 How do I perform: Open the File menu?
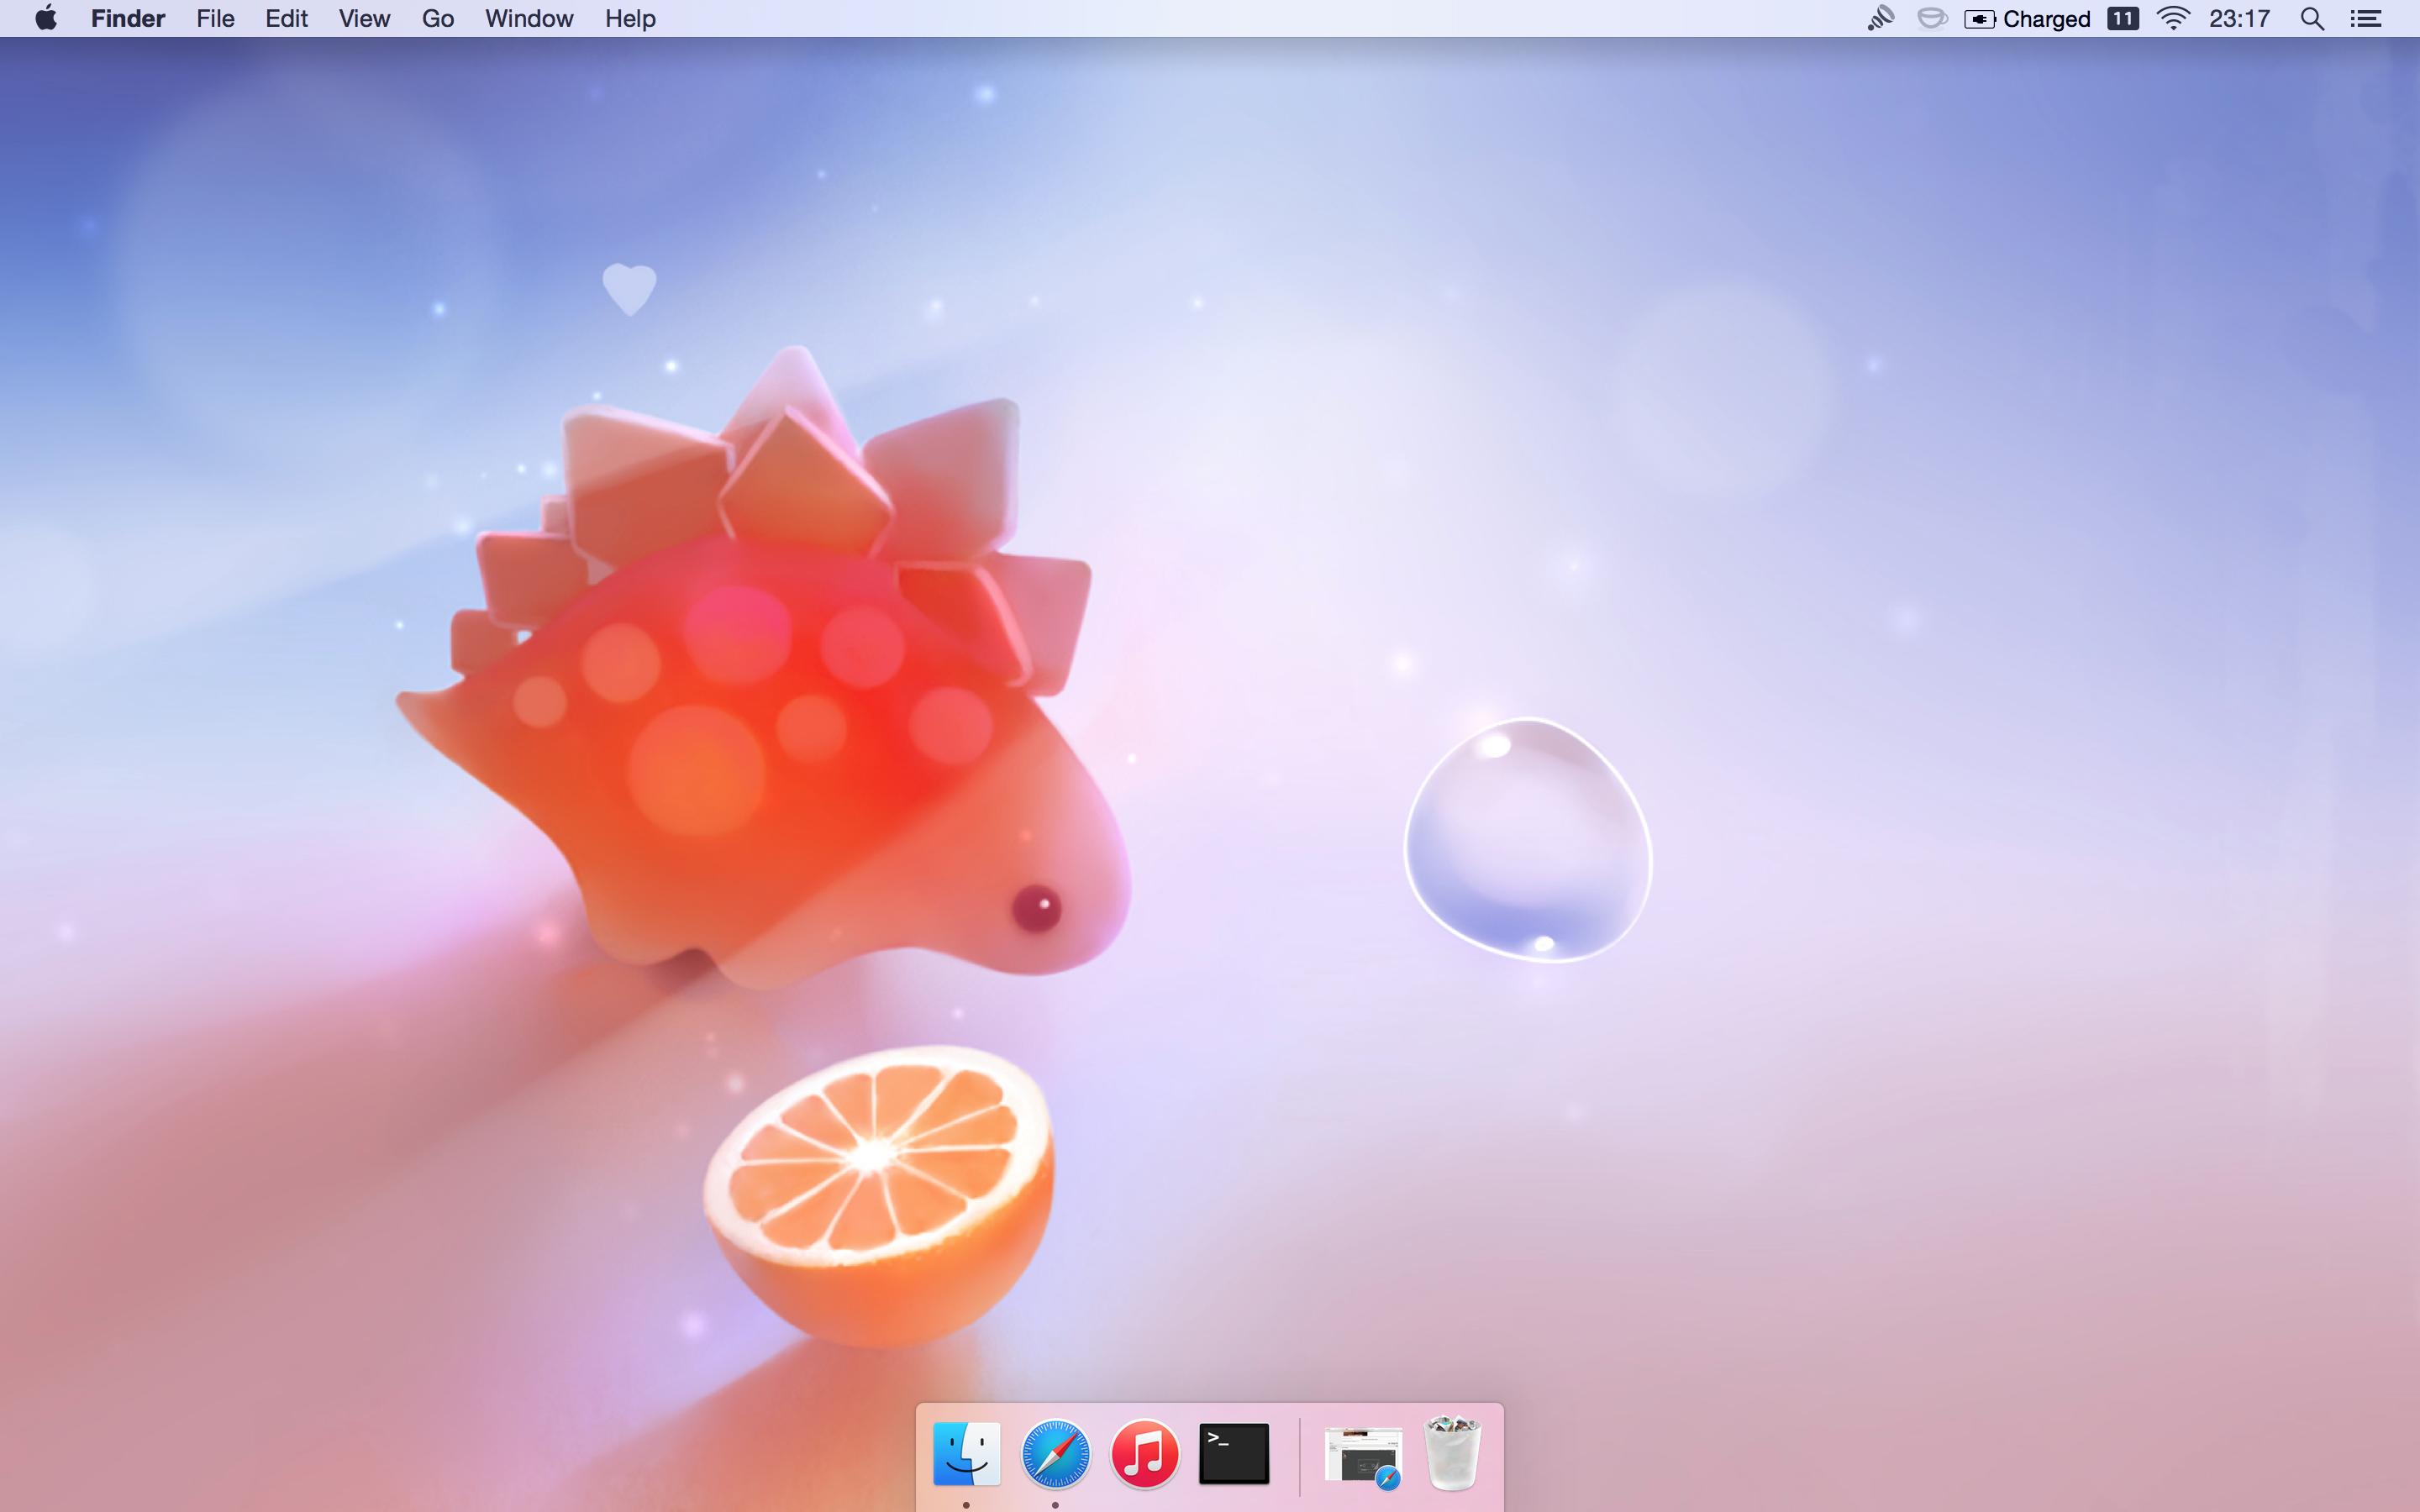click(x=215, y=19)
